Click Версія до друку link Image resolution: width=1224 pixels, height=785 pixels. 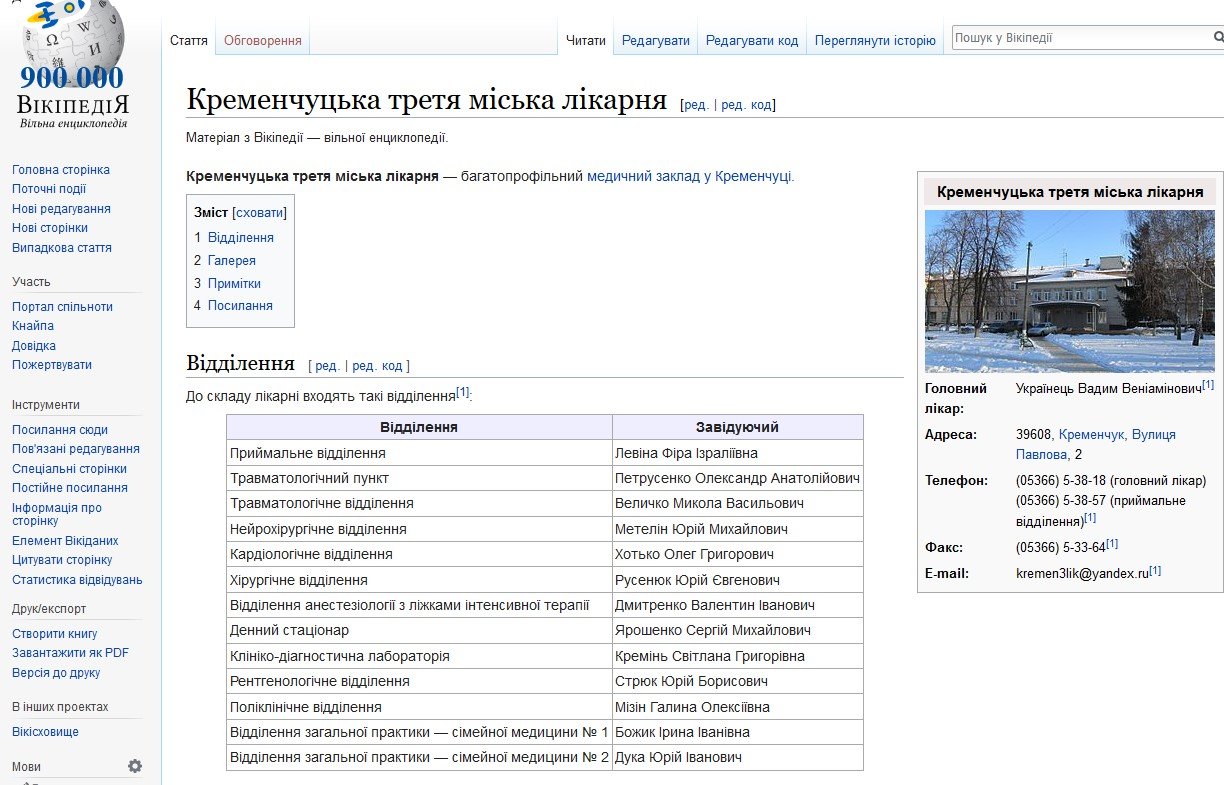[56, 673]
